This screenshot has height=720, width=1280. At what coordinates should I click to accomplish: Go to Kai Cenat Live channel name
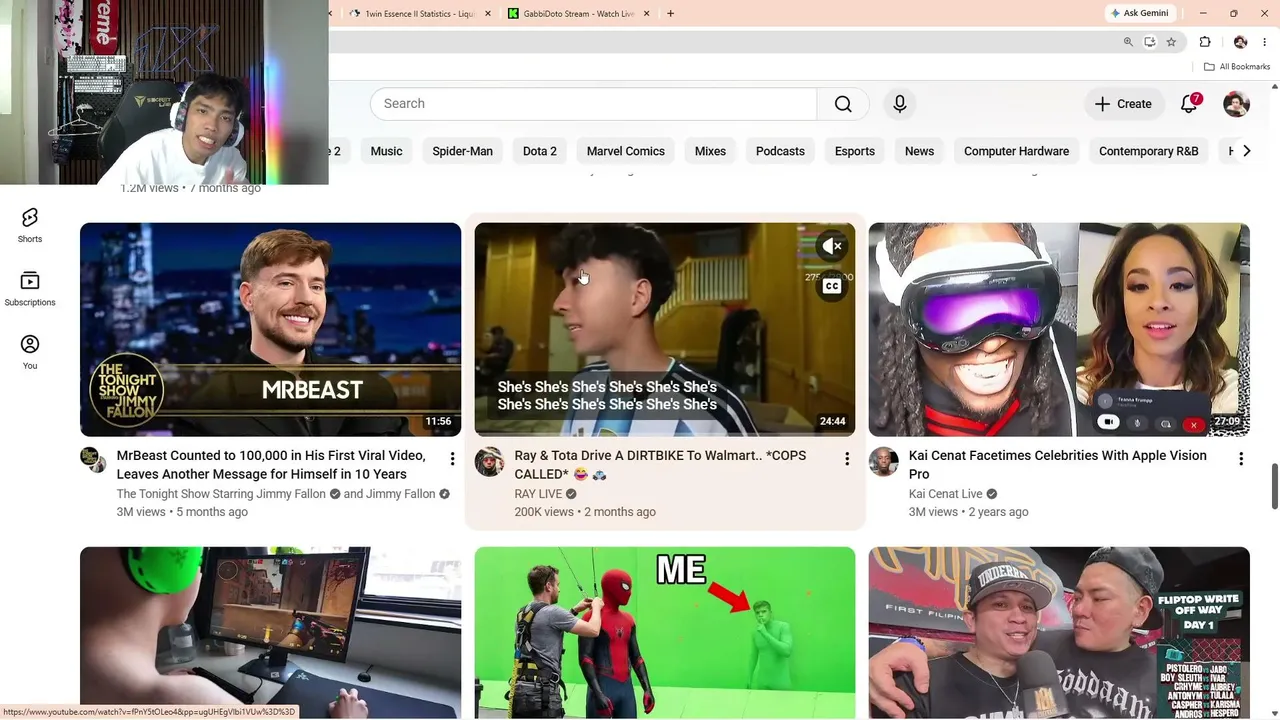945,494
